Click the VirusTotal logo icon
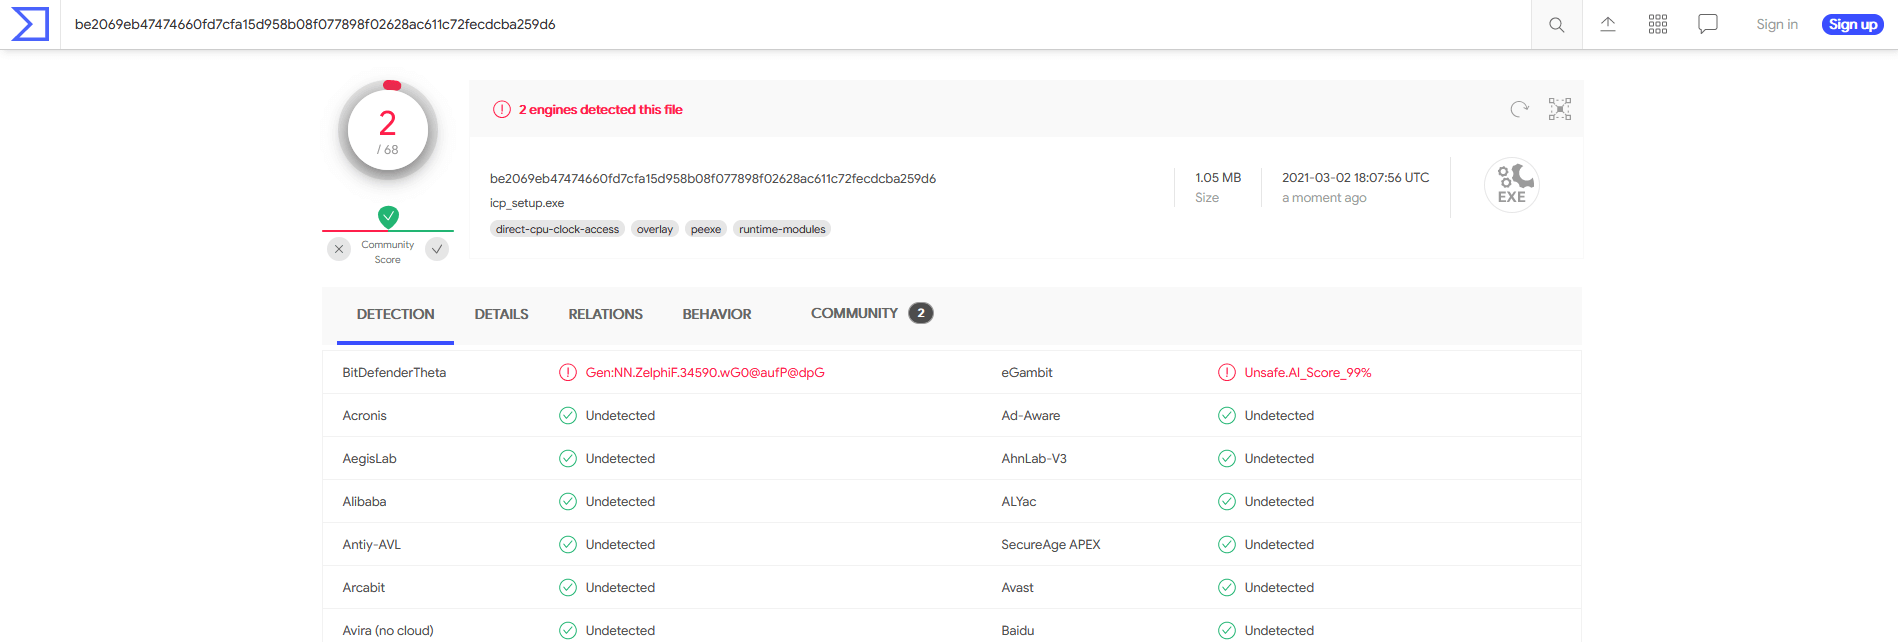The image size is (1898, 642). point(30,24)
